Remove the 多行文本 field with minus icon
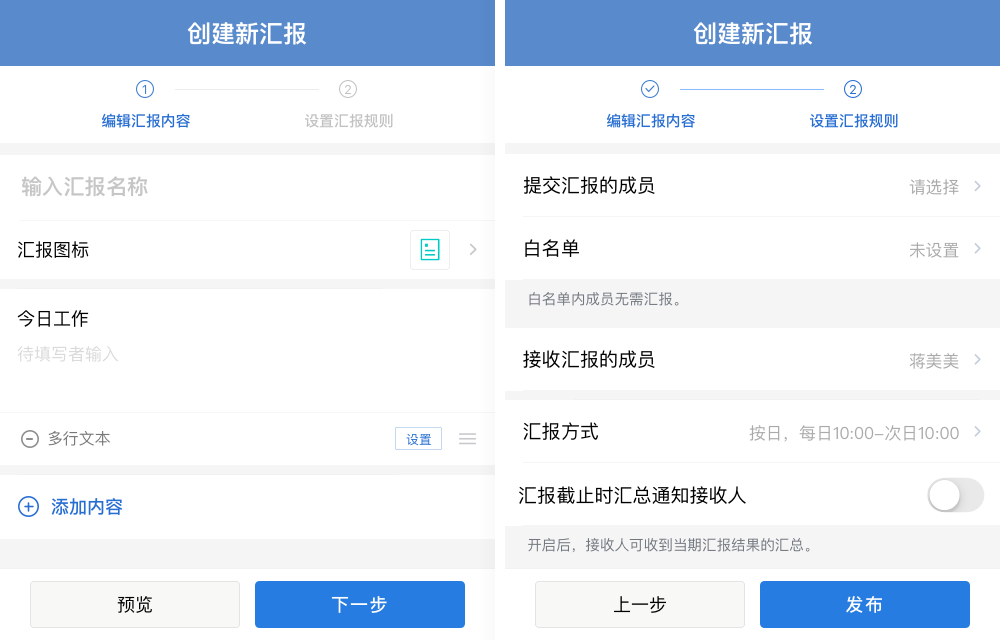1000x640 pixels. click(x=29, y=439)
